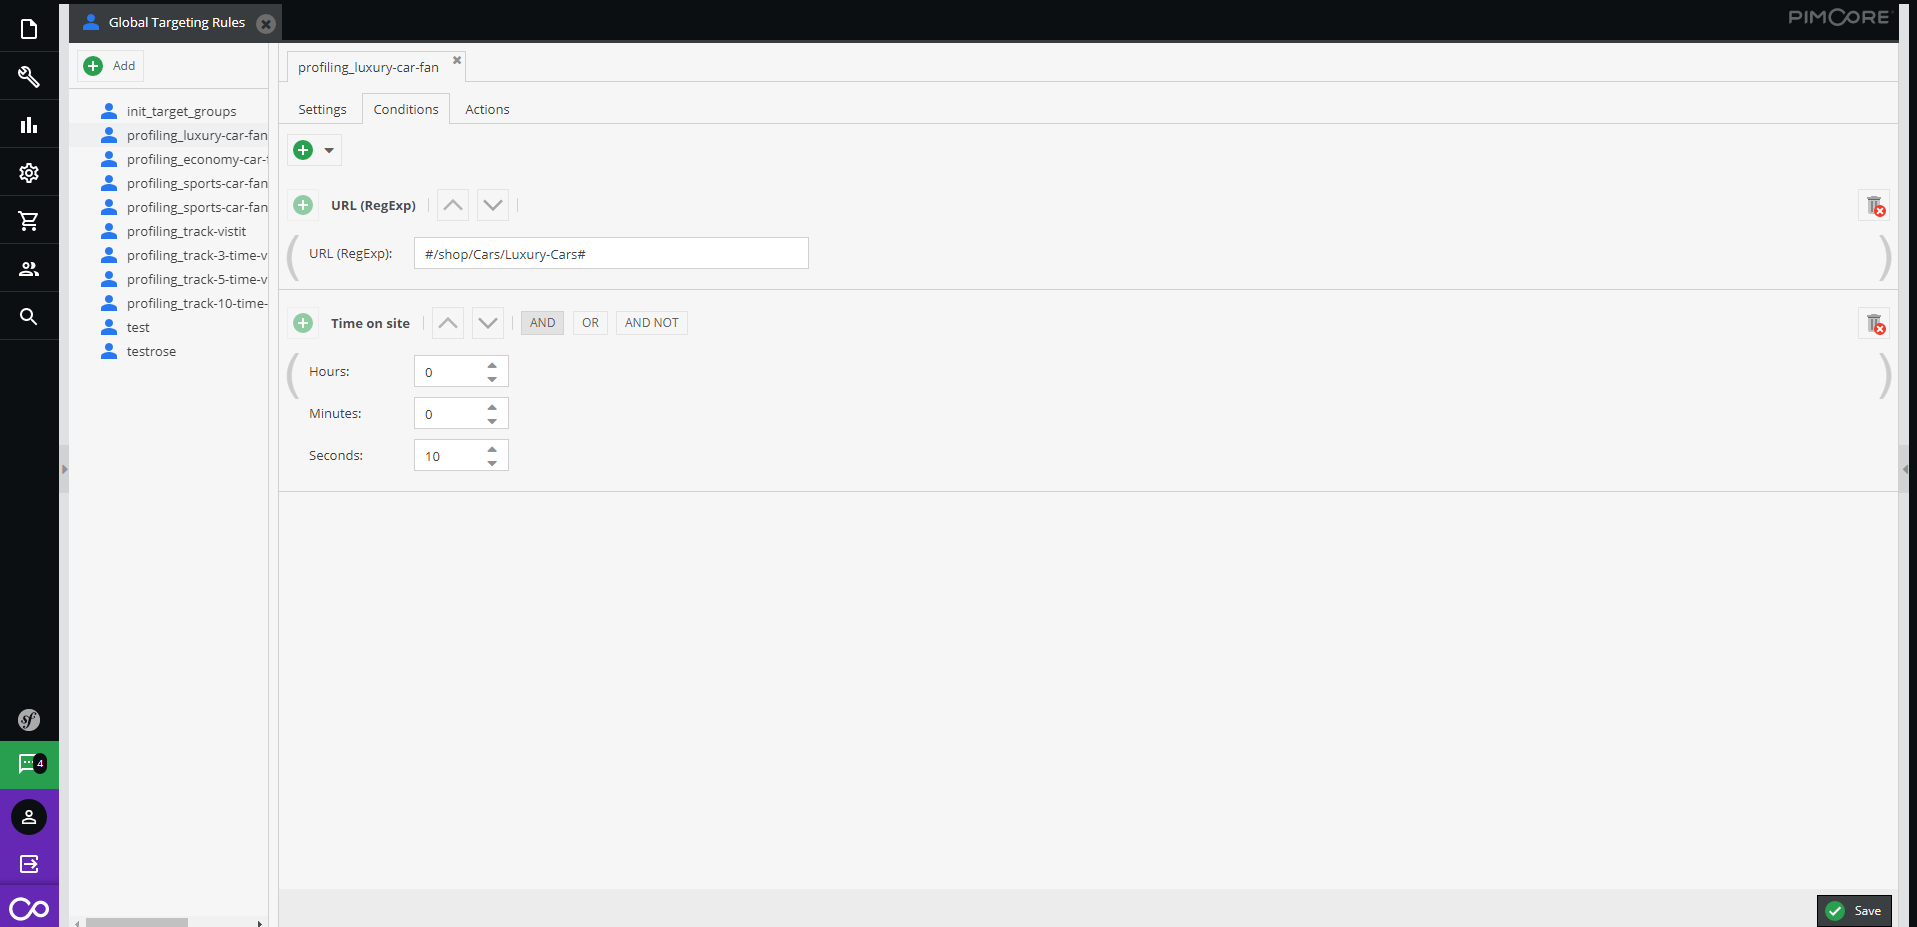Delete the Time on site condition

coord(1875,324)
